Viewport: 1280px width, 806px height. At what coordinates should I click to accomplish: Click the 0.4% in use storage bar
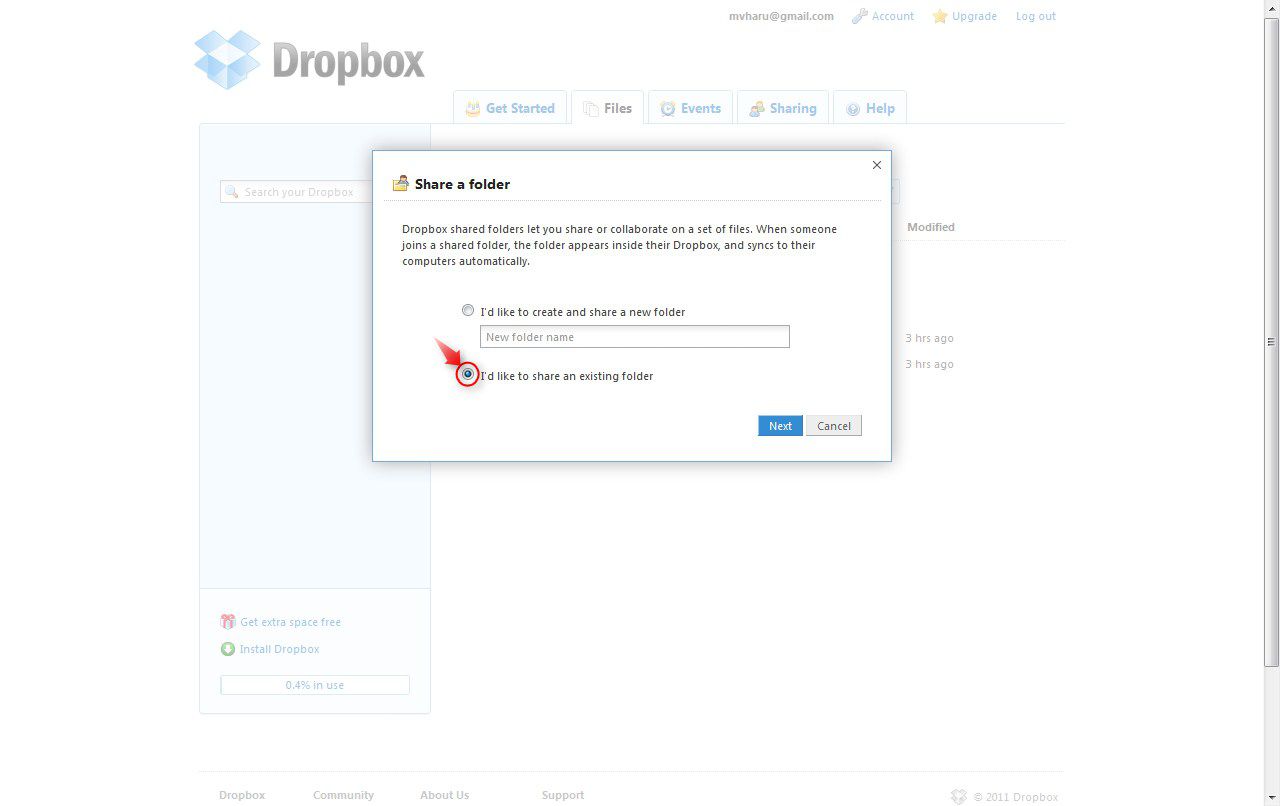pyautogui.click(x=315, y=685)
